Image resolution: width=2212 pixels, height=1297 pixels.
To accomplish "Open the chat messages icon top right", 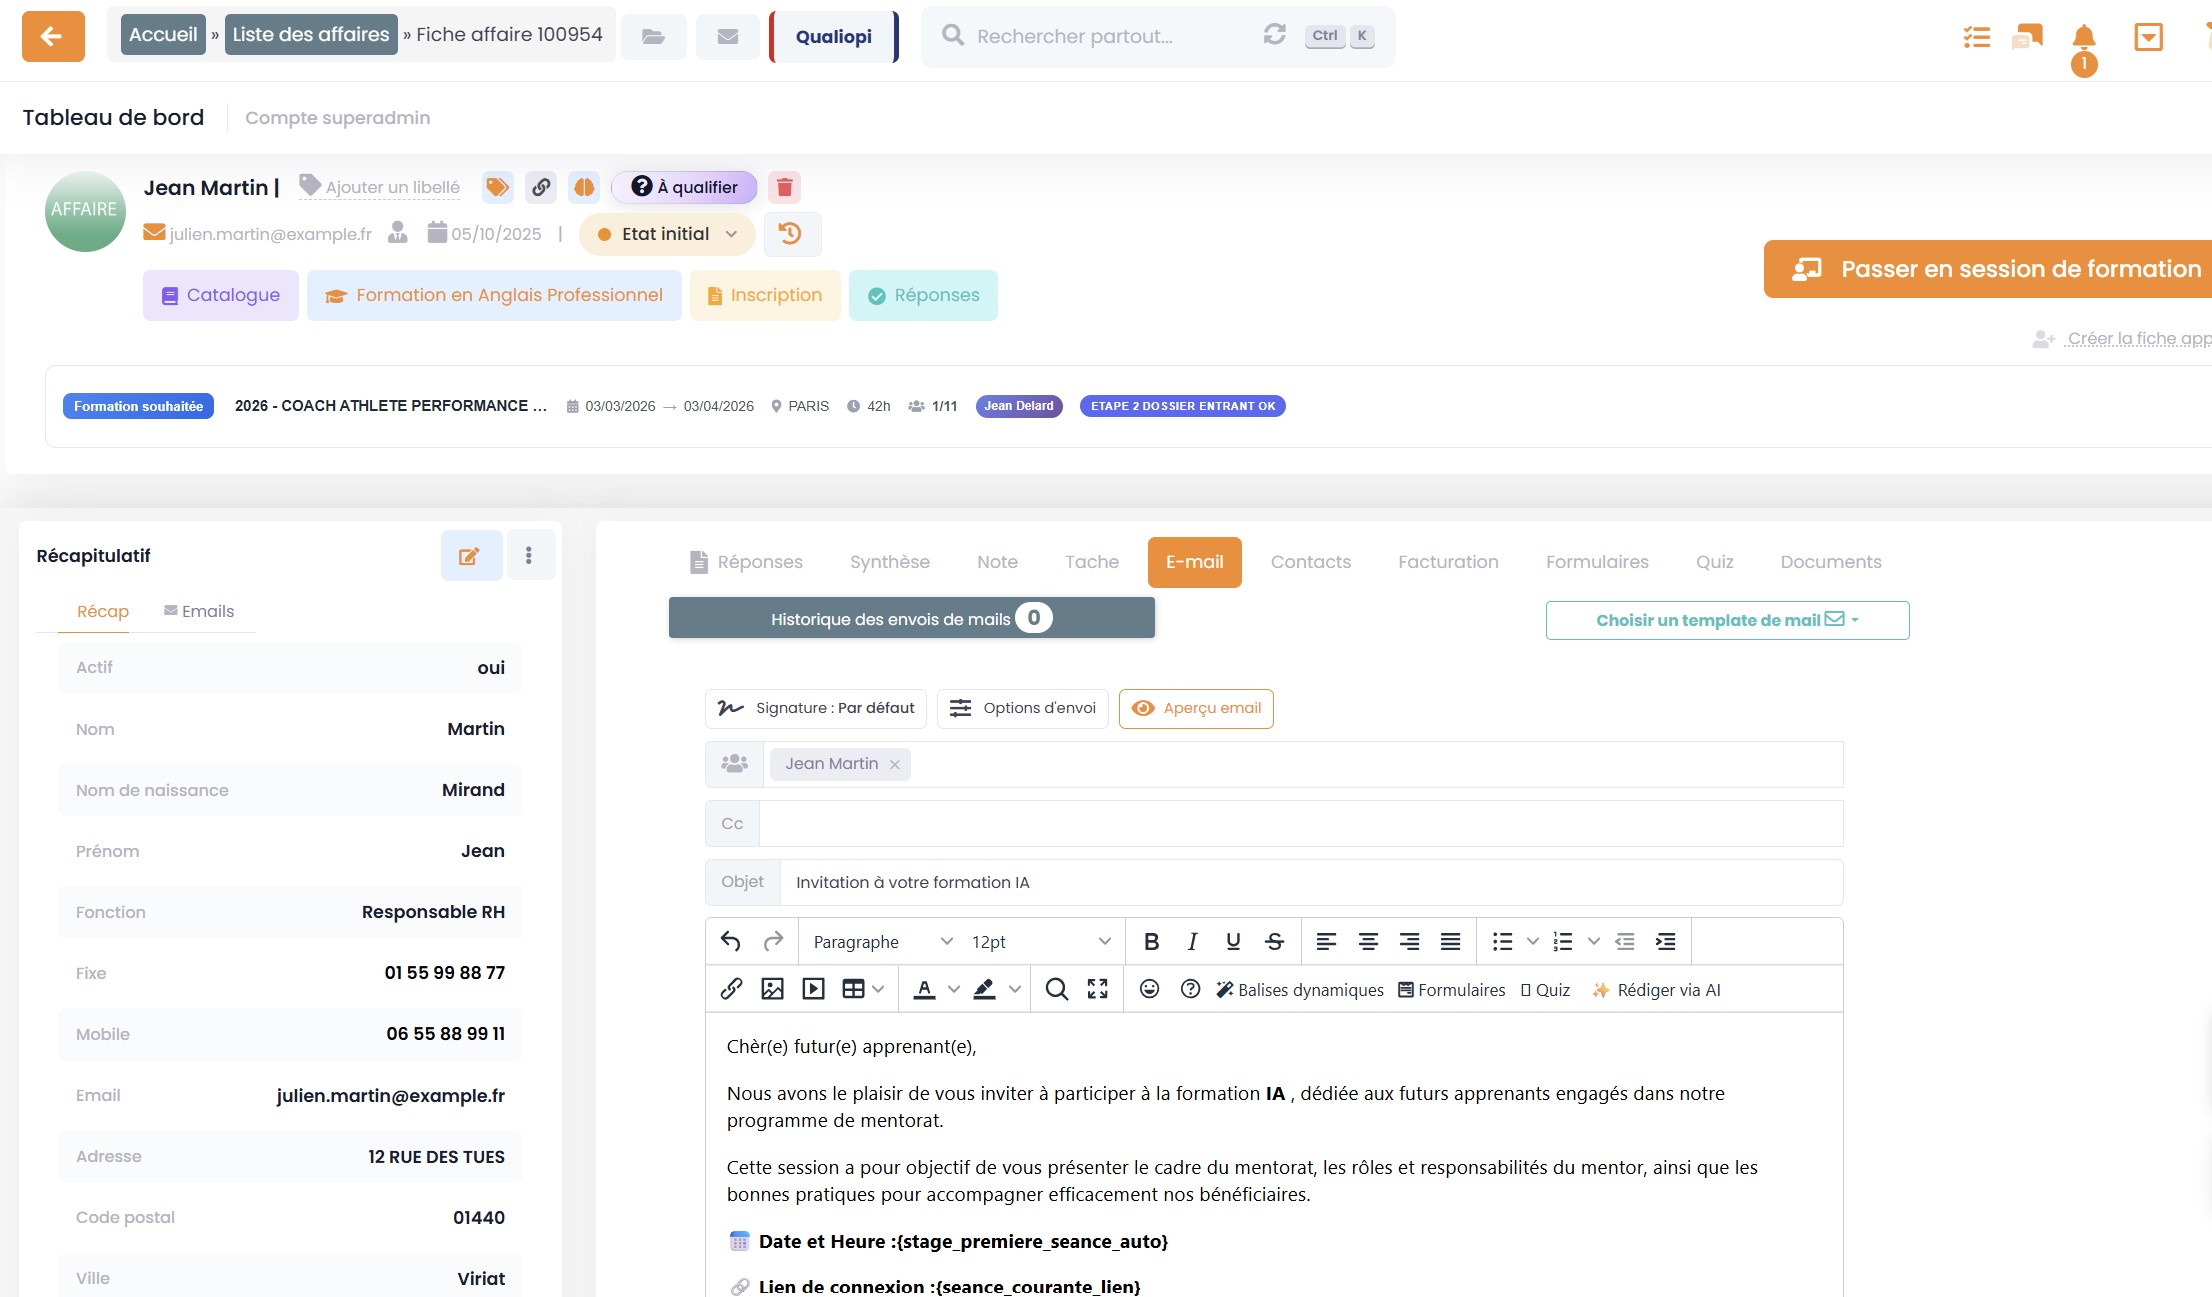I will 2027,37.
